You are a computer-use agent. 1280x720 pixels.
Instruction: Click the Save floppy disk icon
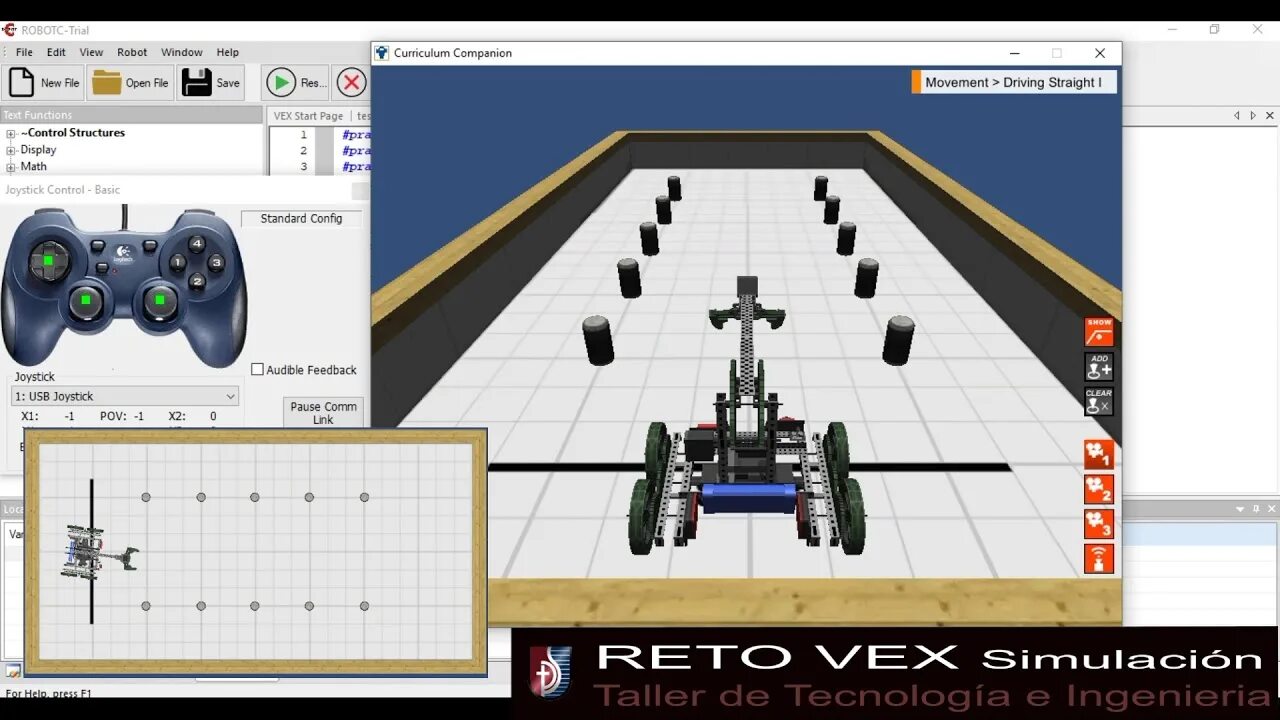[x=196, y=82]
